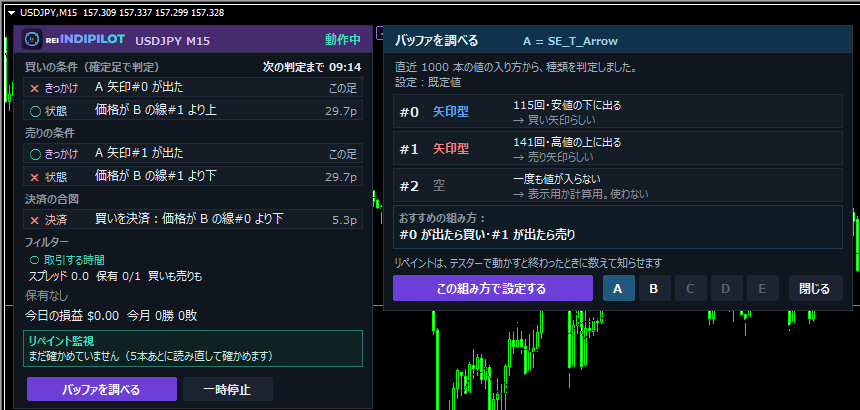Click the バッファを調べる button in the left panel
This screenshot has height=410, width=860.
pyautogui.click(x=101, y=389)
